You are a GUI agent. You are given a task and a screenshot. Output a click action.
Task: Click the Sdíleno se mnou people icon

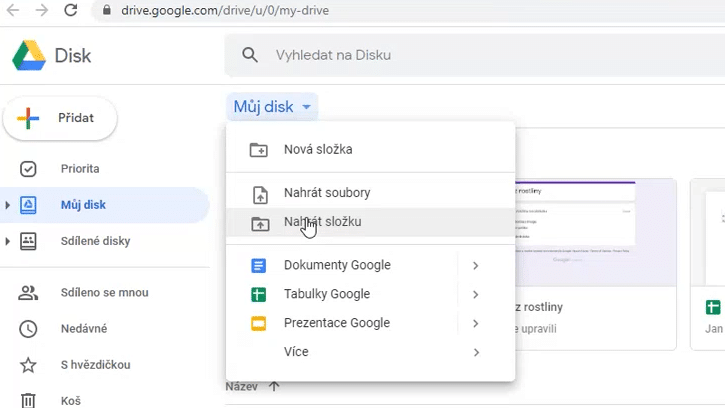(x=28, y=293)
